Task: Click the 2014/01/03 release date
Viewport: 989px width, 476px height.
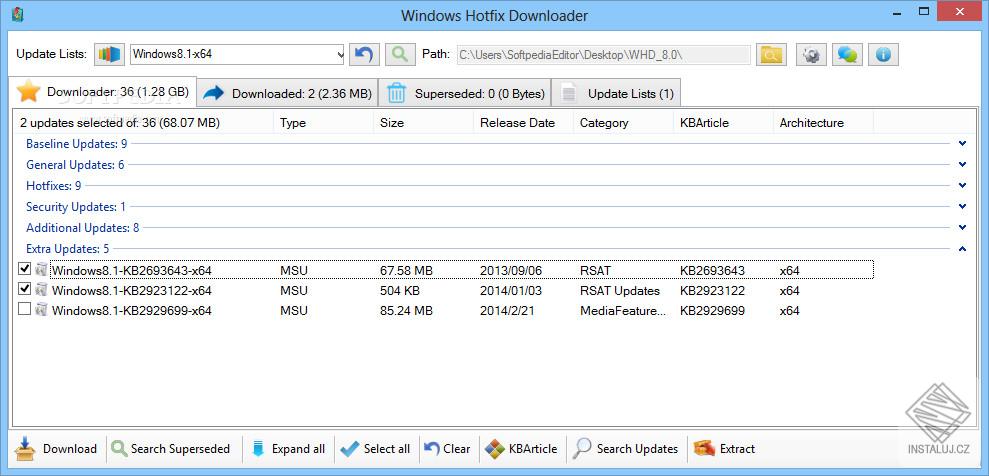Action: tap(511, 291)
